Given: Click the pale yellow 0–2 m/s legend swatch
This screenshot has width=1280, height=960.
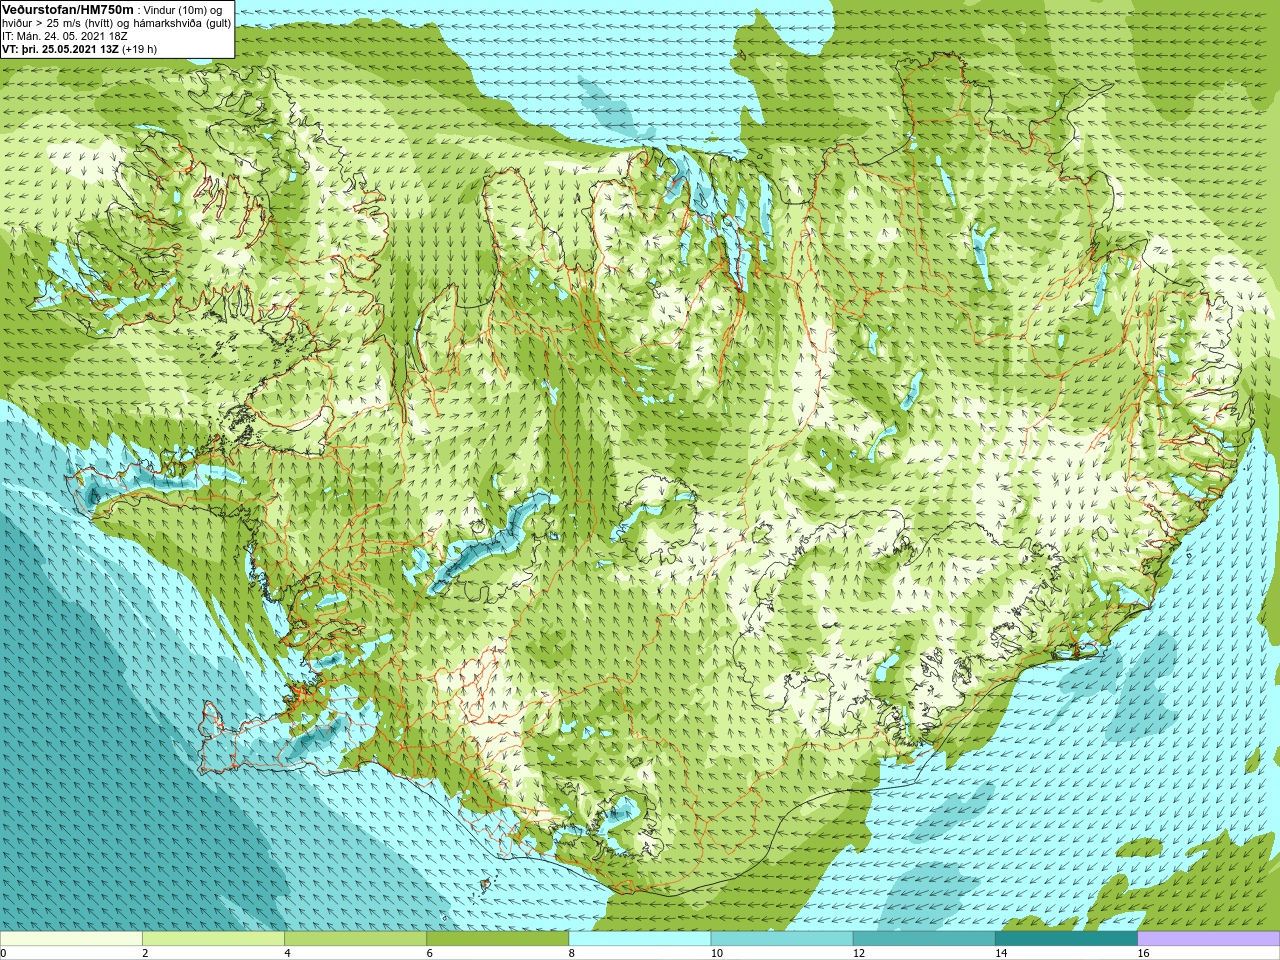Looking at the screenshot, I should 71,939.
